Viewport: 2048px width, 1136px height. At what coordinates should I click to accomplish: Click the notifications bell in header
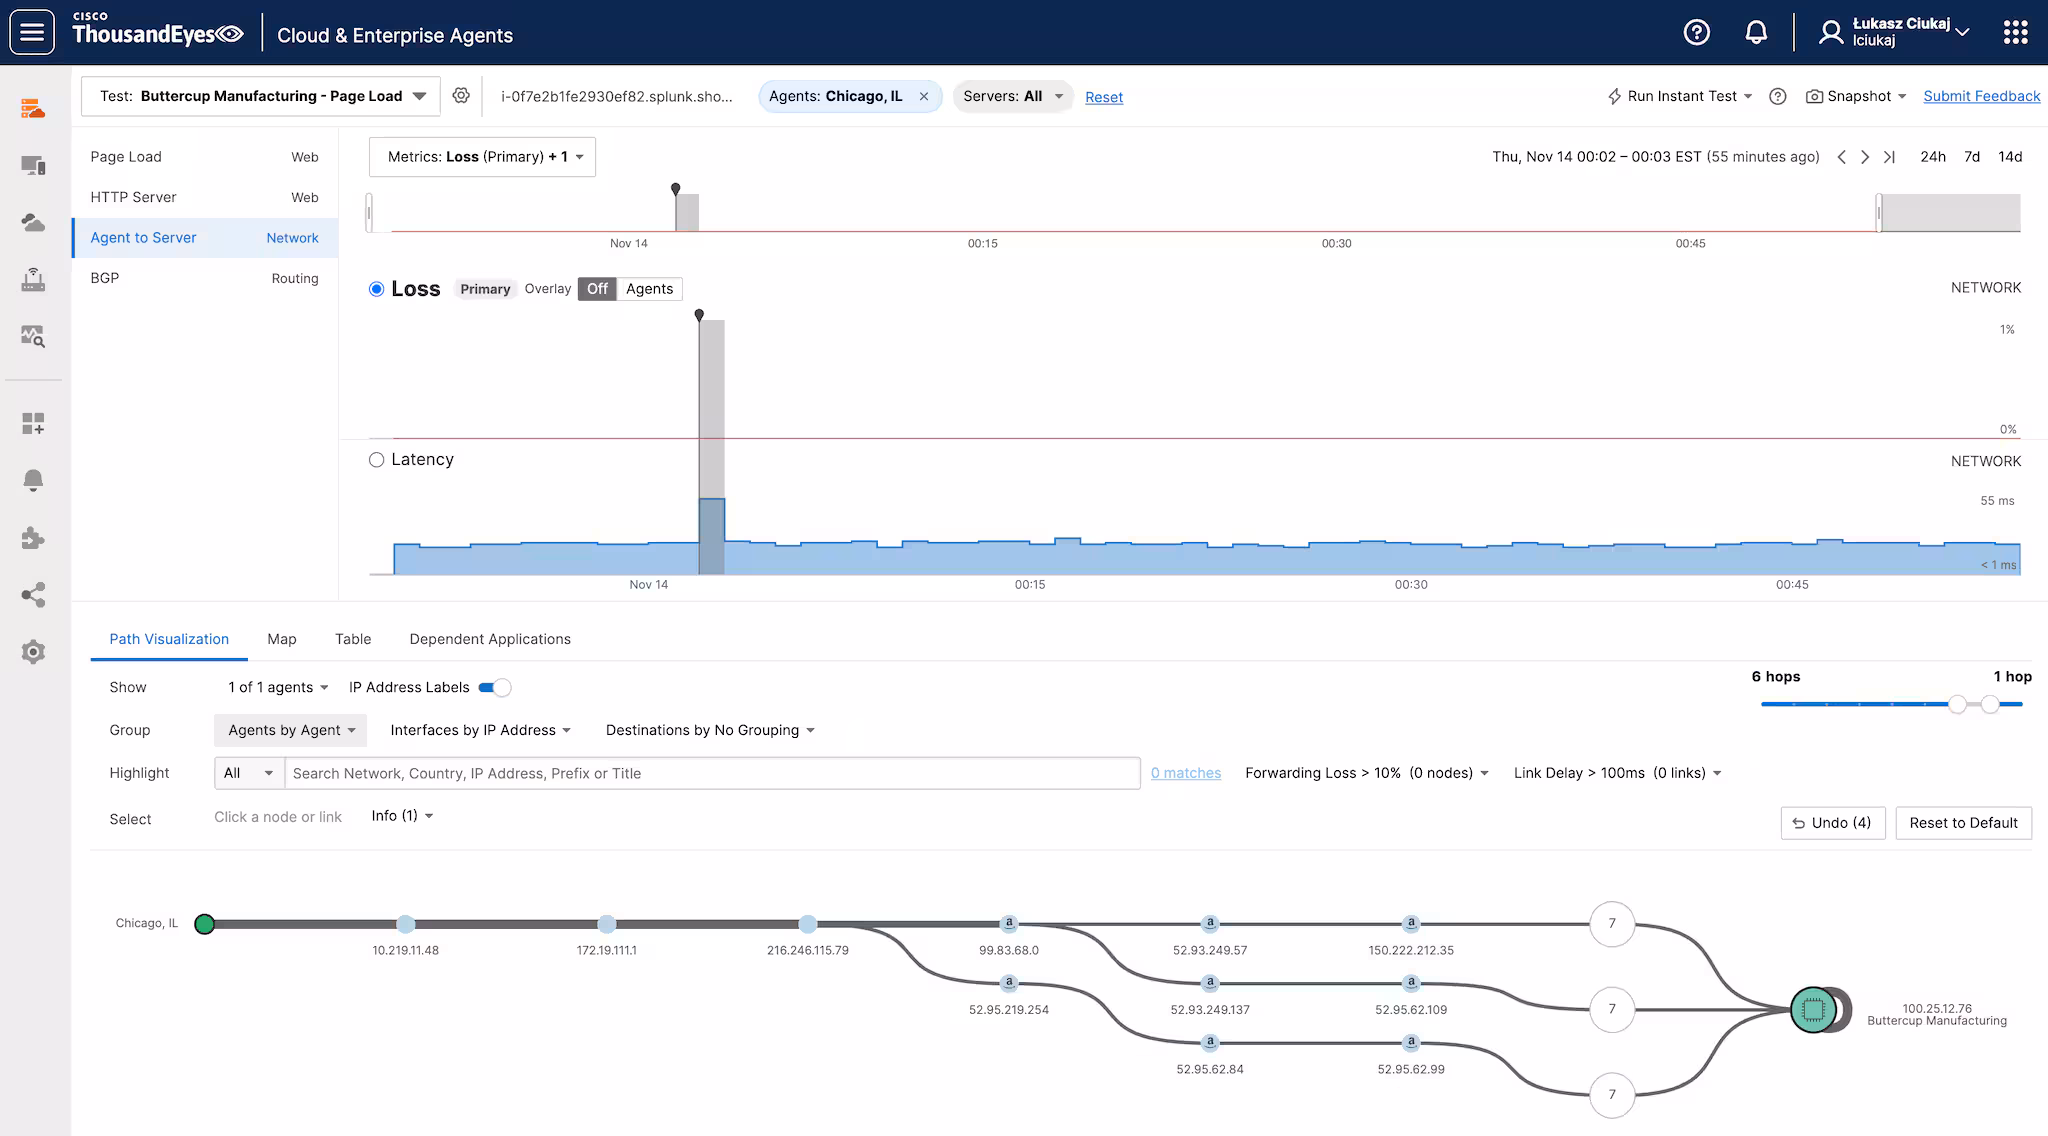pos(1756,33)
